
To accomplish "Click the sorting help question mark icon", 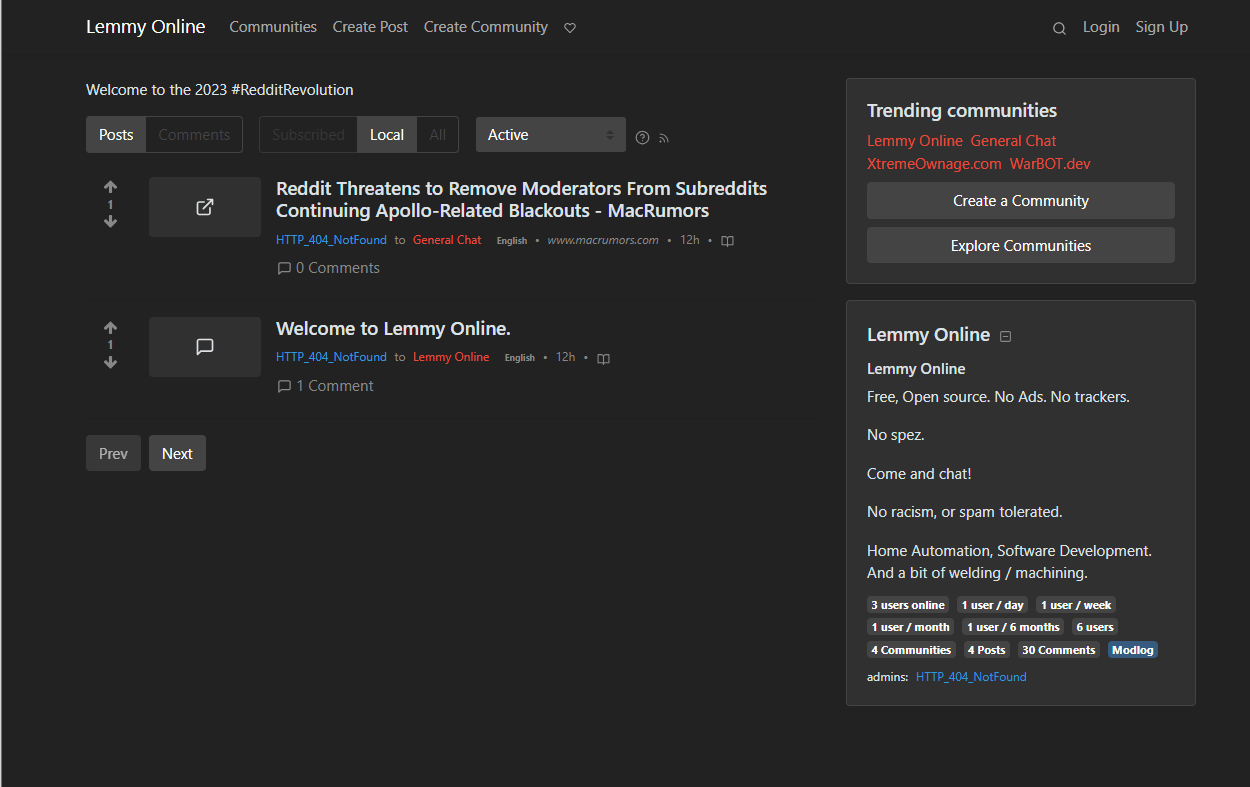I will [x=643, y=138].
